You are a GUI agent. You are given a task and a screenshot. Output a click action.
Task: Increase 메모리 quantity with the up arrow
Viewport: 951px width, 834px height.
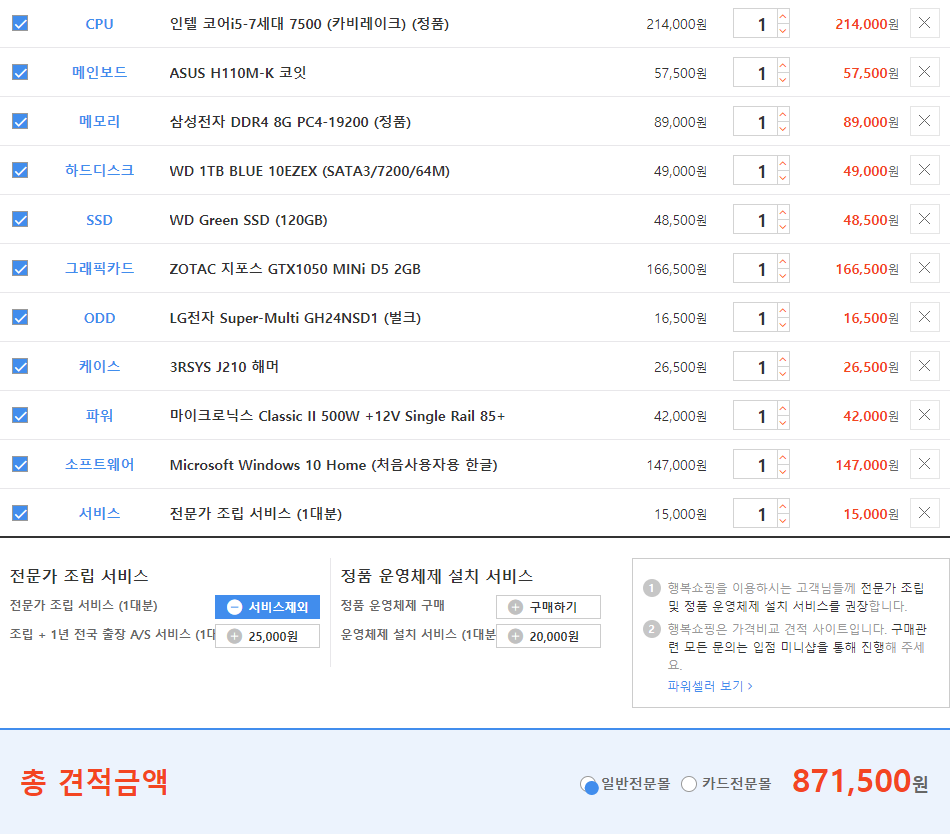point(783,115)
